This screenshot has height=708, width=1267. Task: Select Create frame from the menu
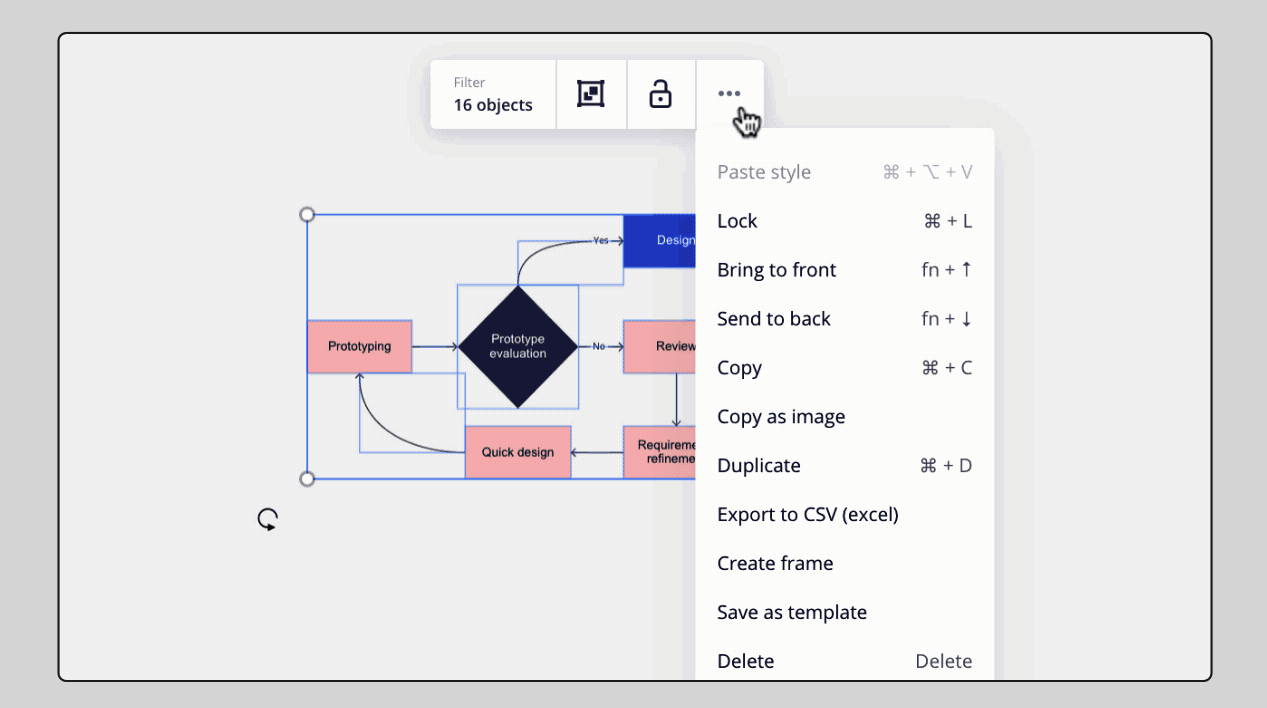775,563
